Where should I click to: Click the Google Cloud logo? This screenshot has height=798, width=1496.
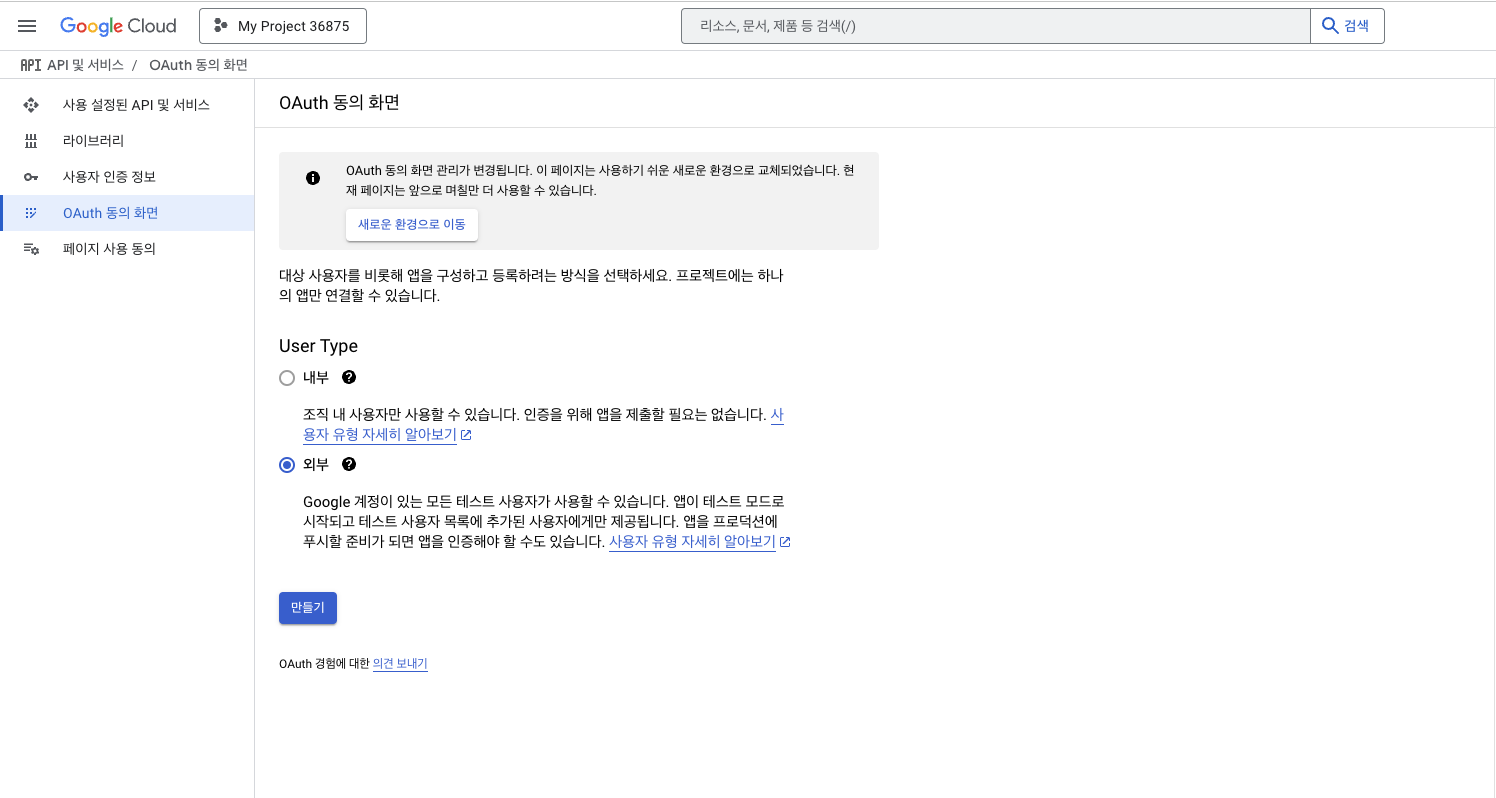click(118, 26)
